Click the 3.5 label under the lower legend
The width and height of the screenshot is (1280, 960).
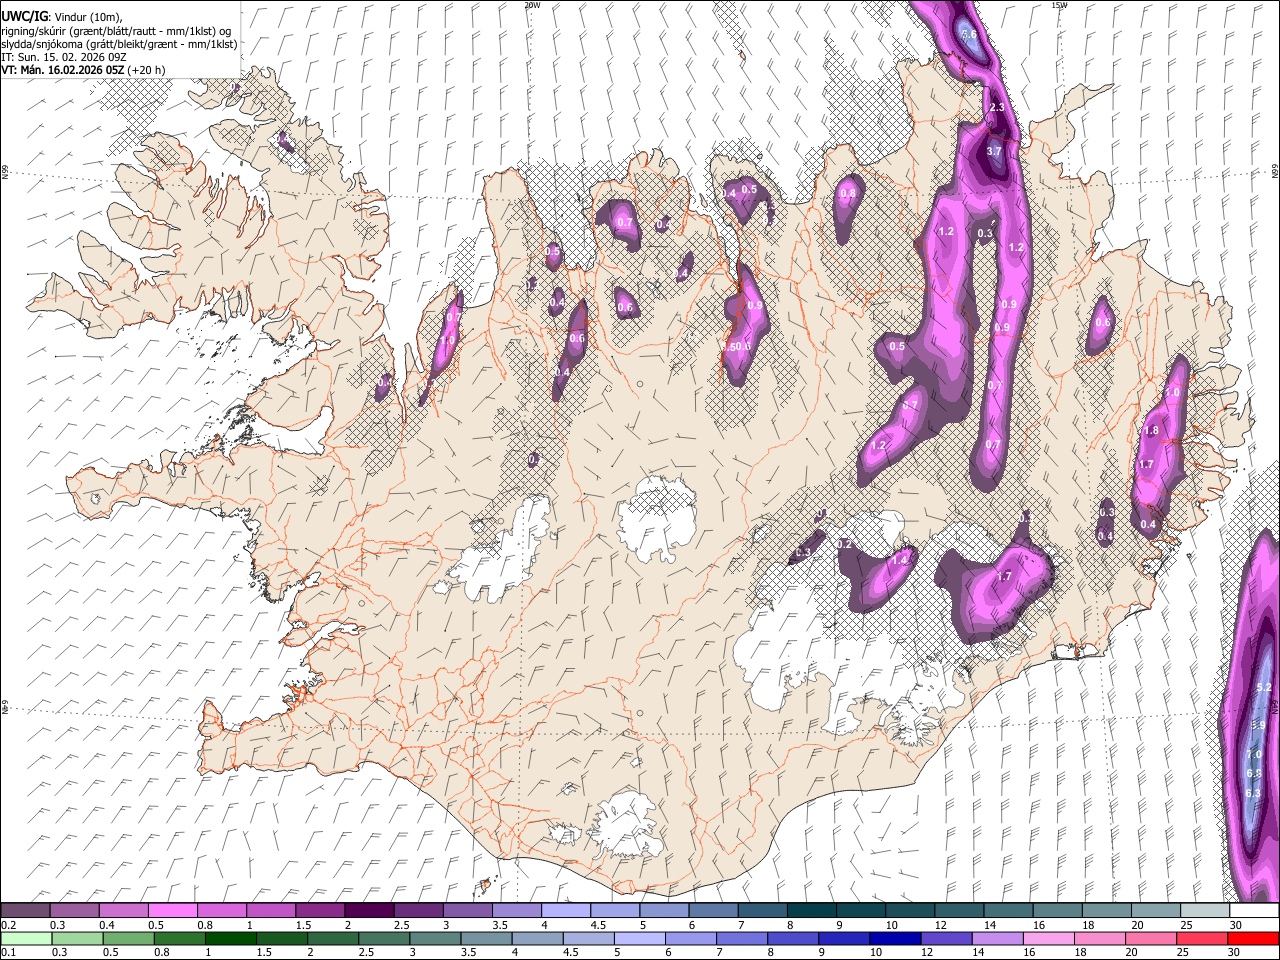pos(468,952)
